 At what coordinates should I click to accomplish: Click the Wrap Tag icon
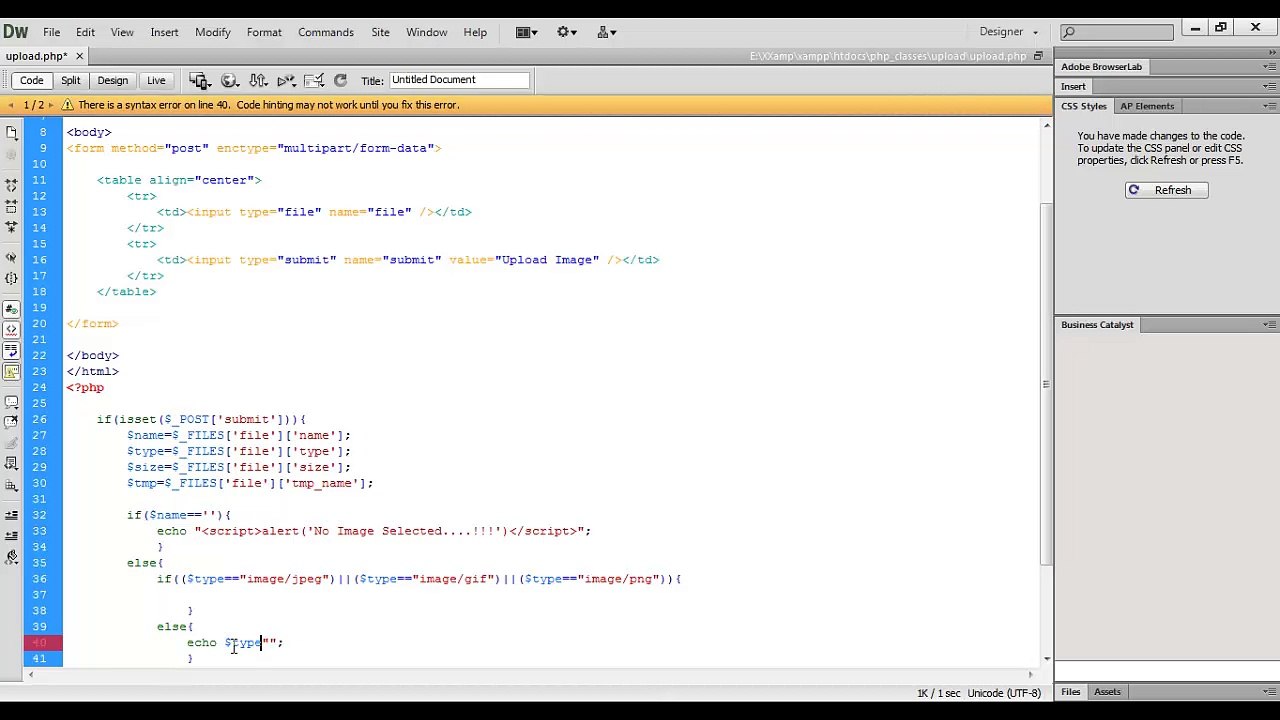click(12, 444)
